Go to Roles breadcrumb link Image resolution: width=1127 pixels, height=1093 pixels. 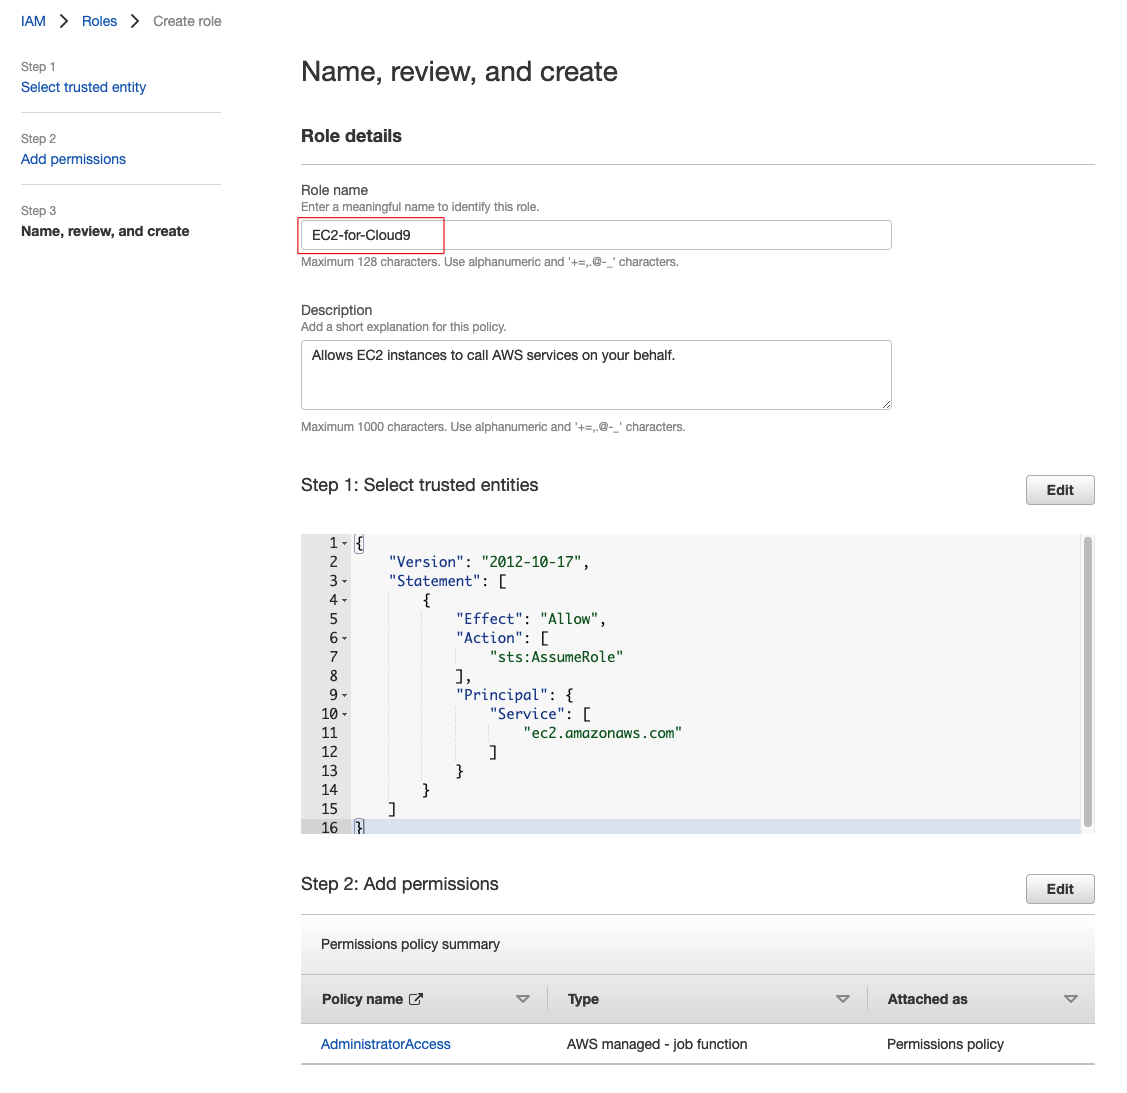pos(99,21)
